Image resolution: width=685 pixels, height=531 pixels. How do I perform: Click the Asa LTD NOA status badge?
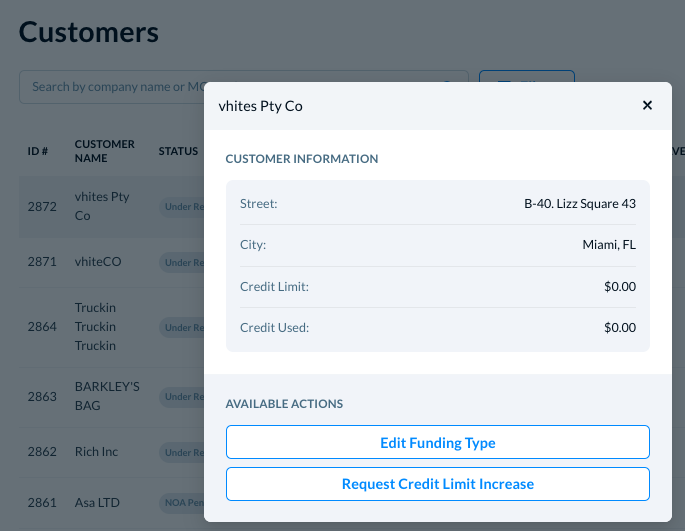184,502
